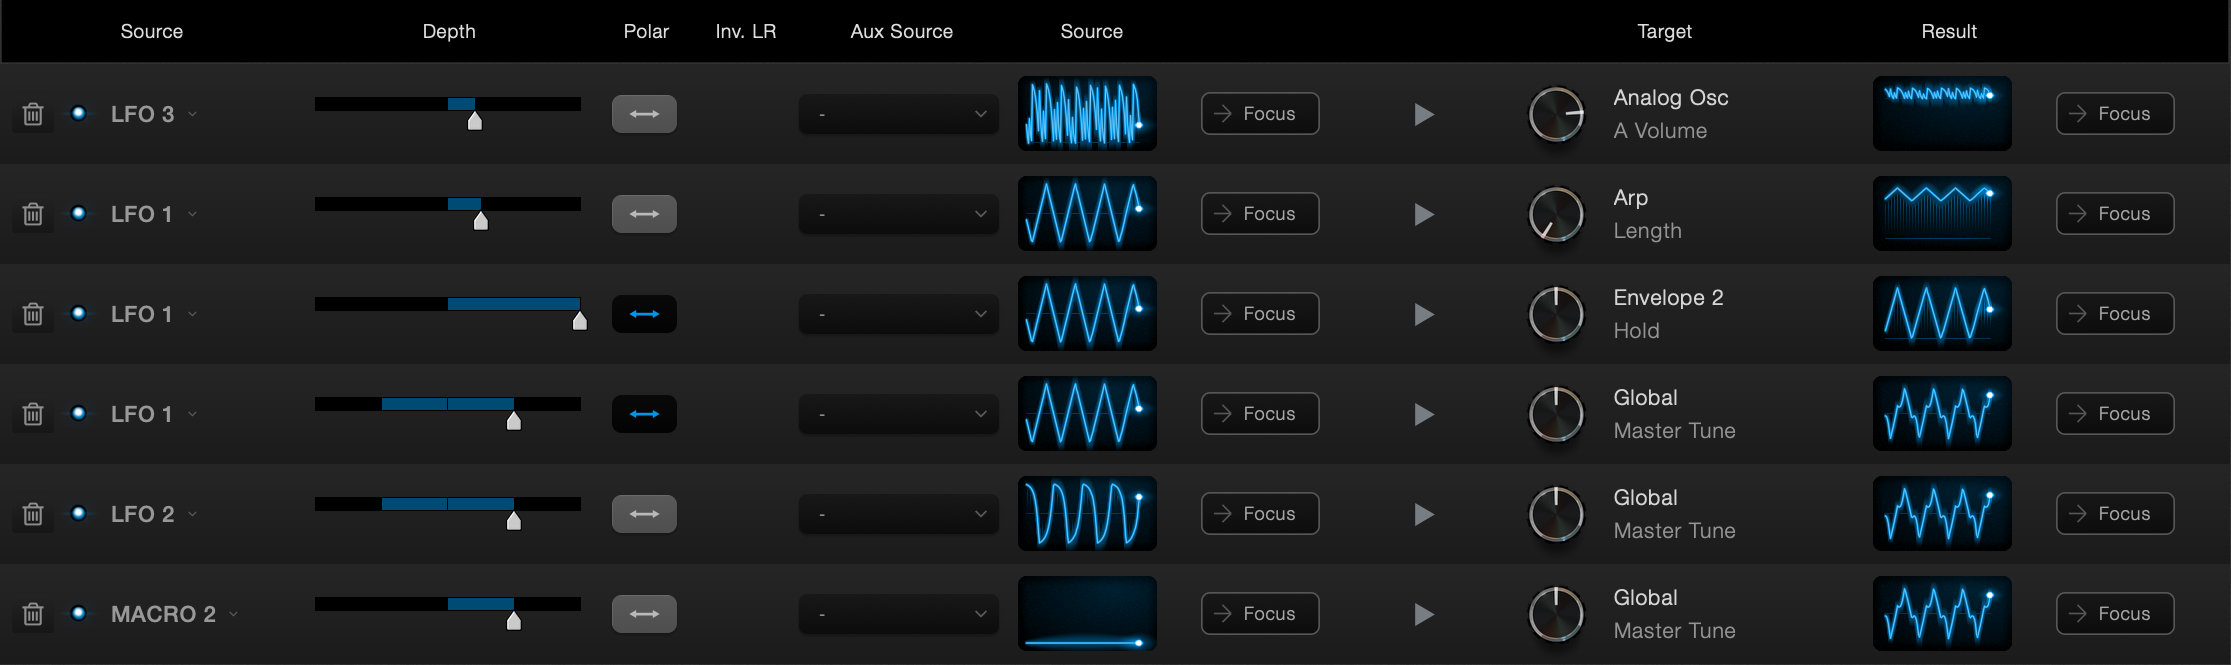Toggle polarity button on Envelope 2 row

(644, 314)
